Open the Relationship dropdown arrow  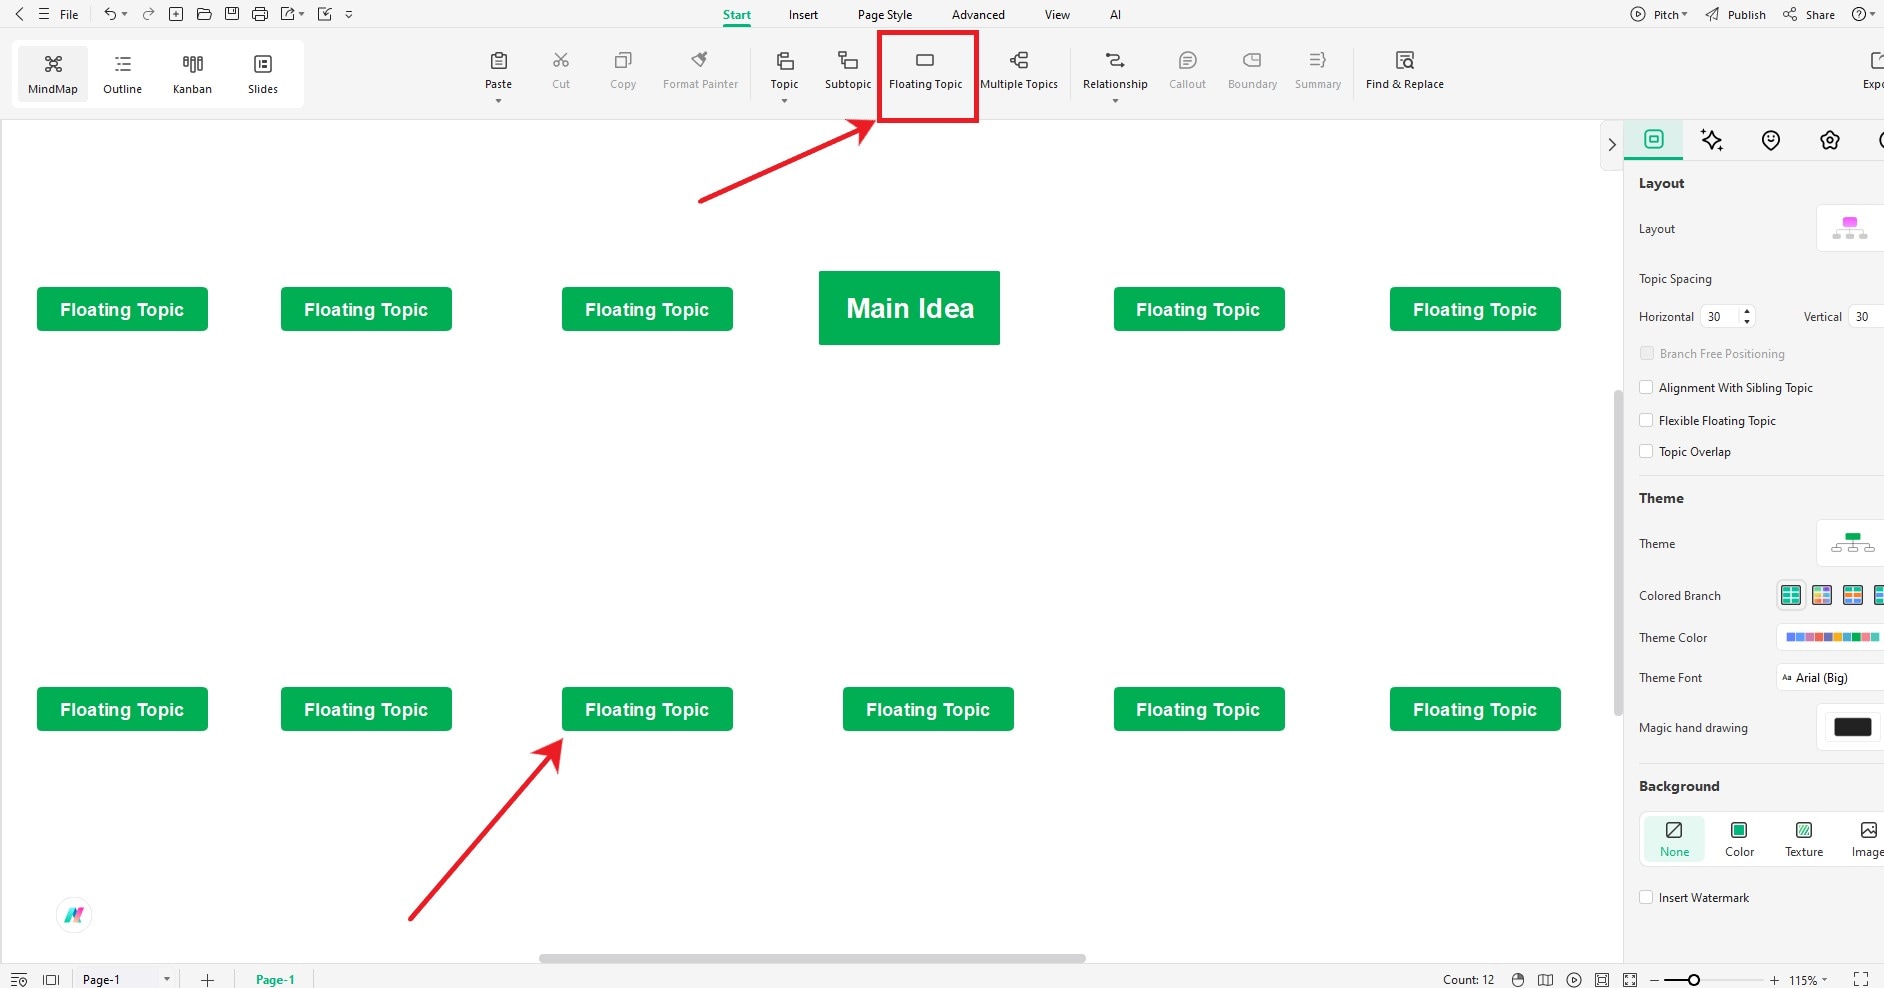(1115, 101)
